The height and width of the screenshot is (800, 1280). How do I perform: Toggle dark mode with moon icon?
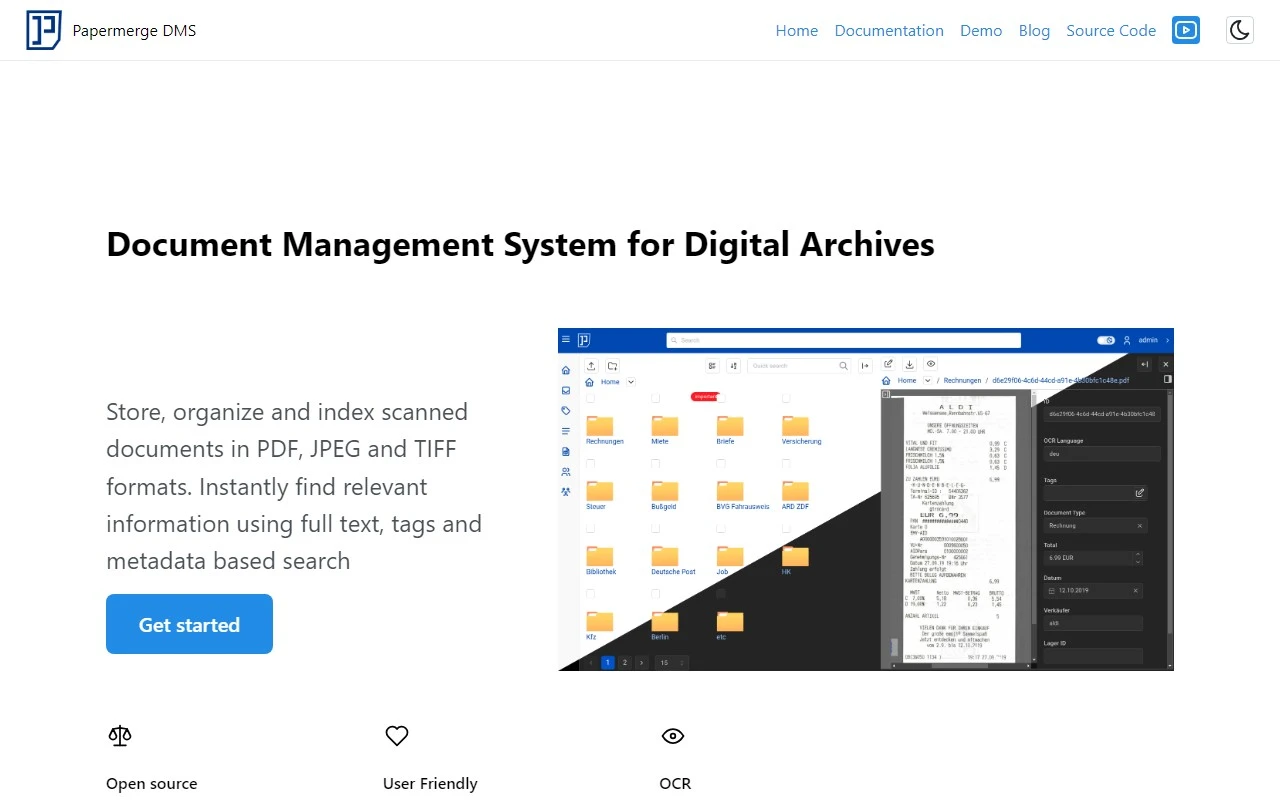pyautogui.click(x=1240, y=30)
